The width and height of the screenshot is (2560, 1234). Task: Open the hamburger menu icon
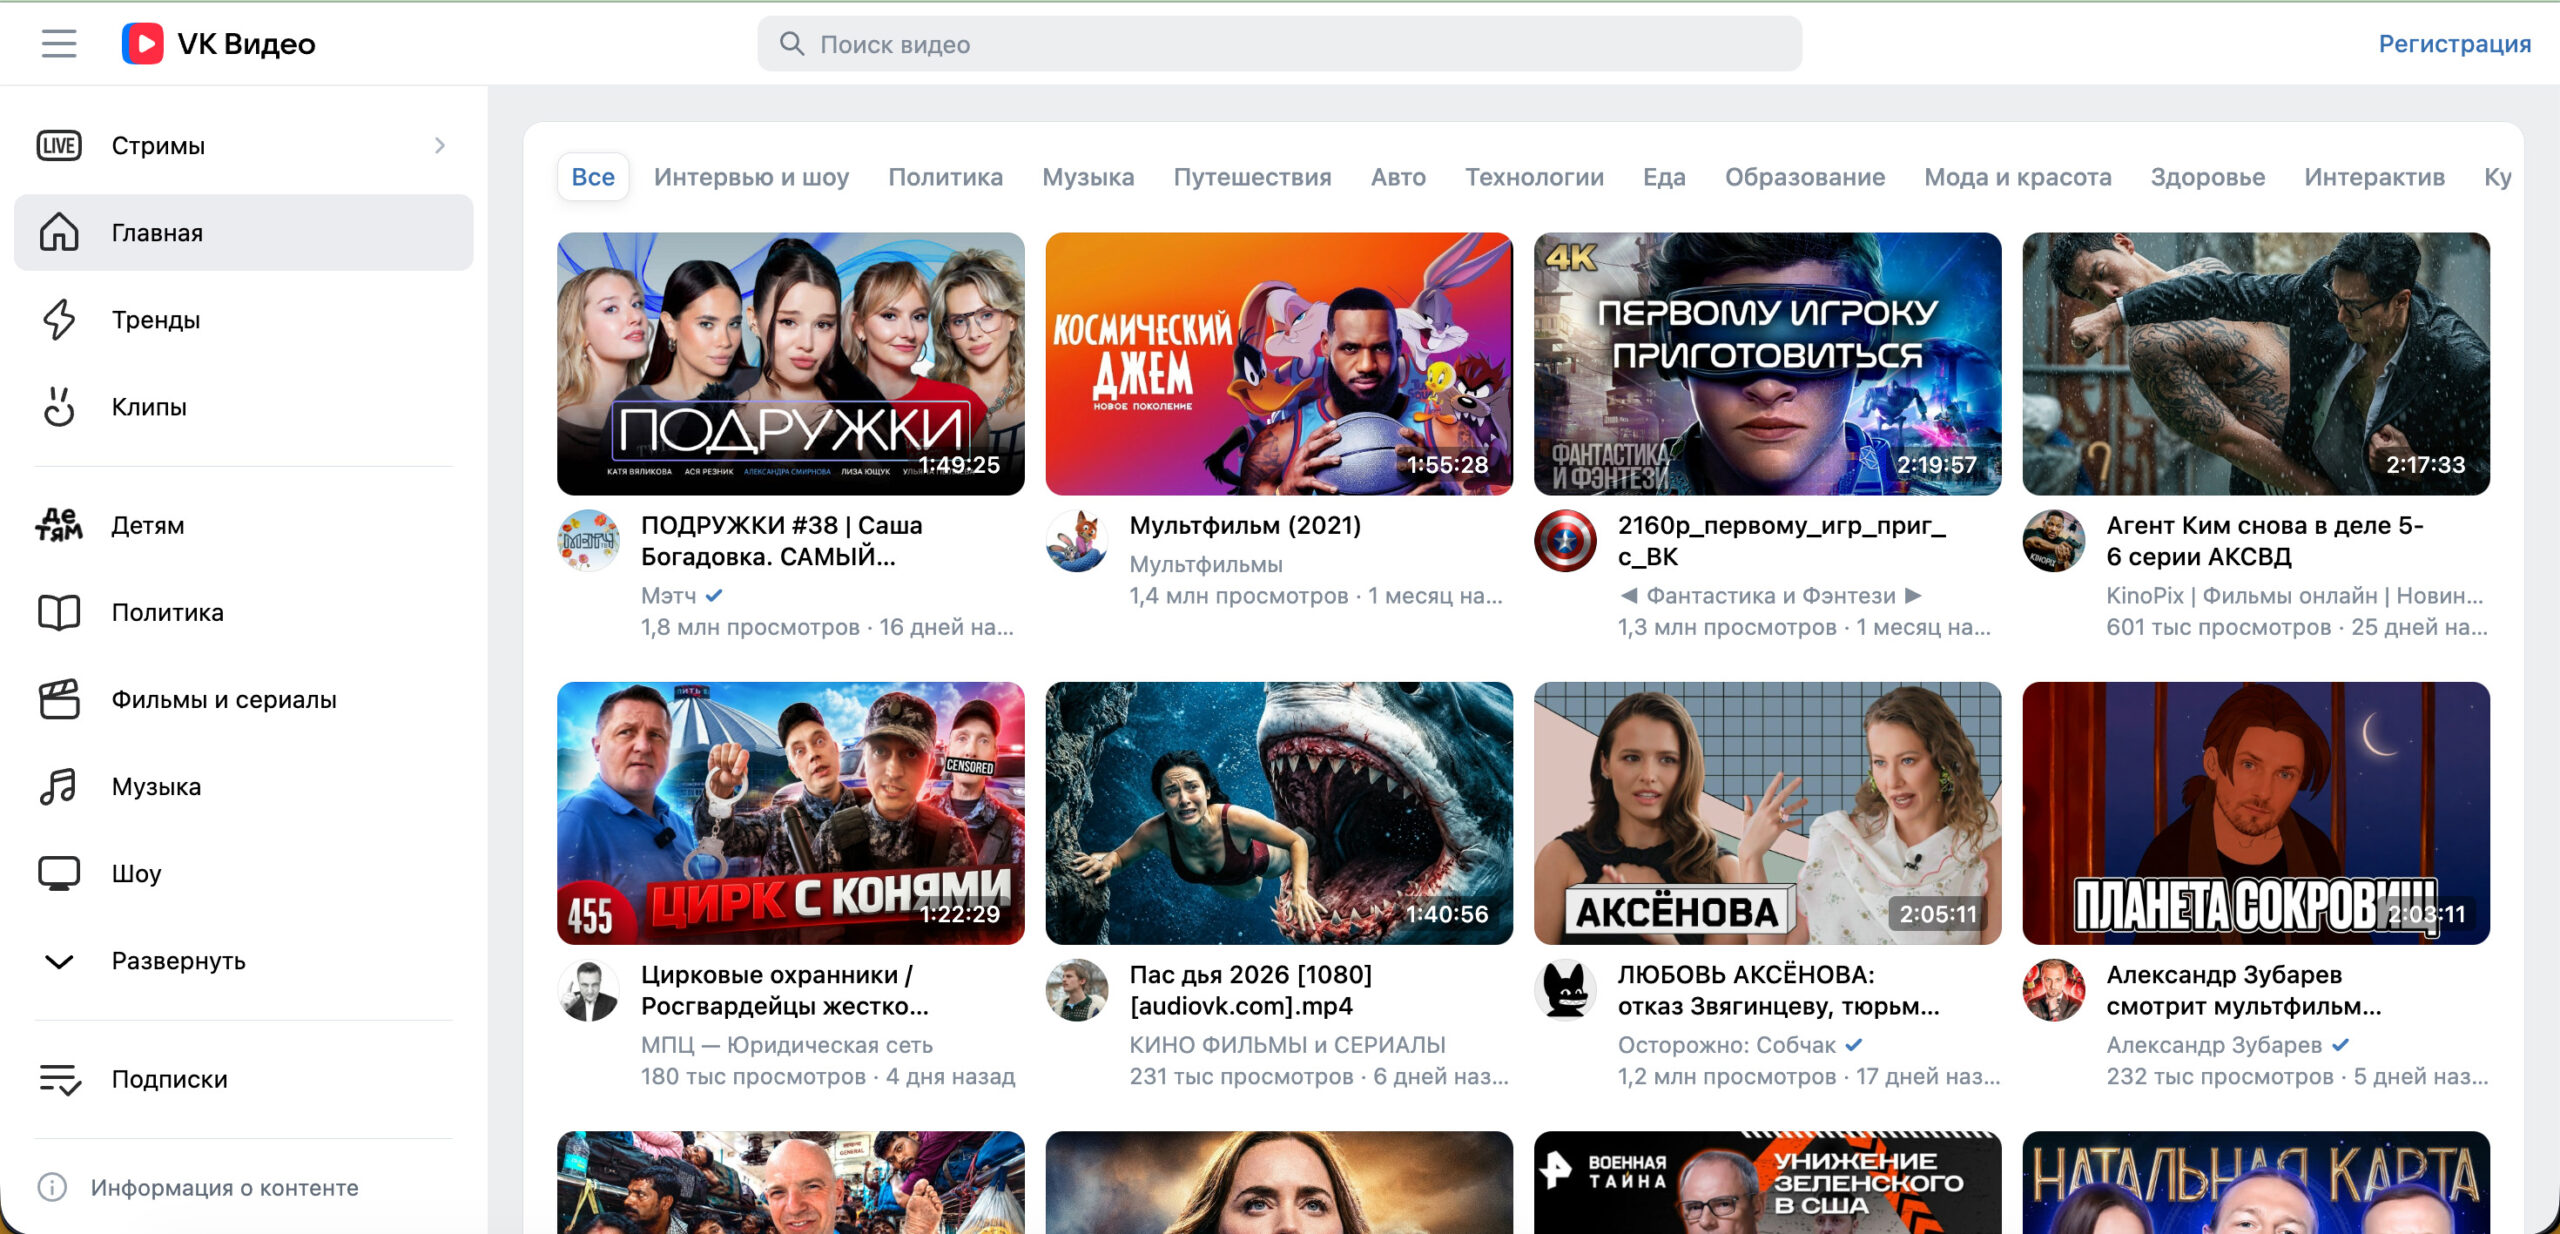point(59,44)
